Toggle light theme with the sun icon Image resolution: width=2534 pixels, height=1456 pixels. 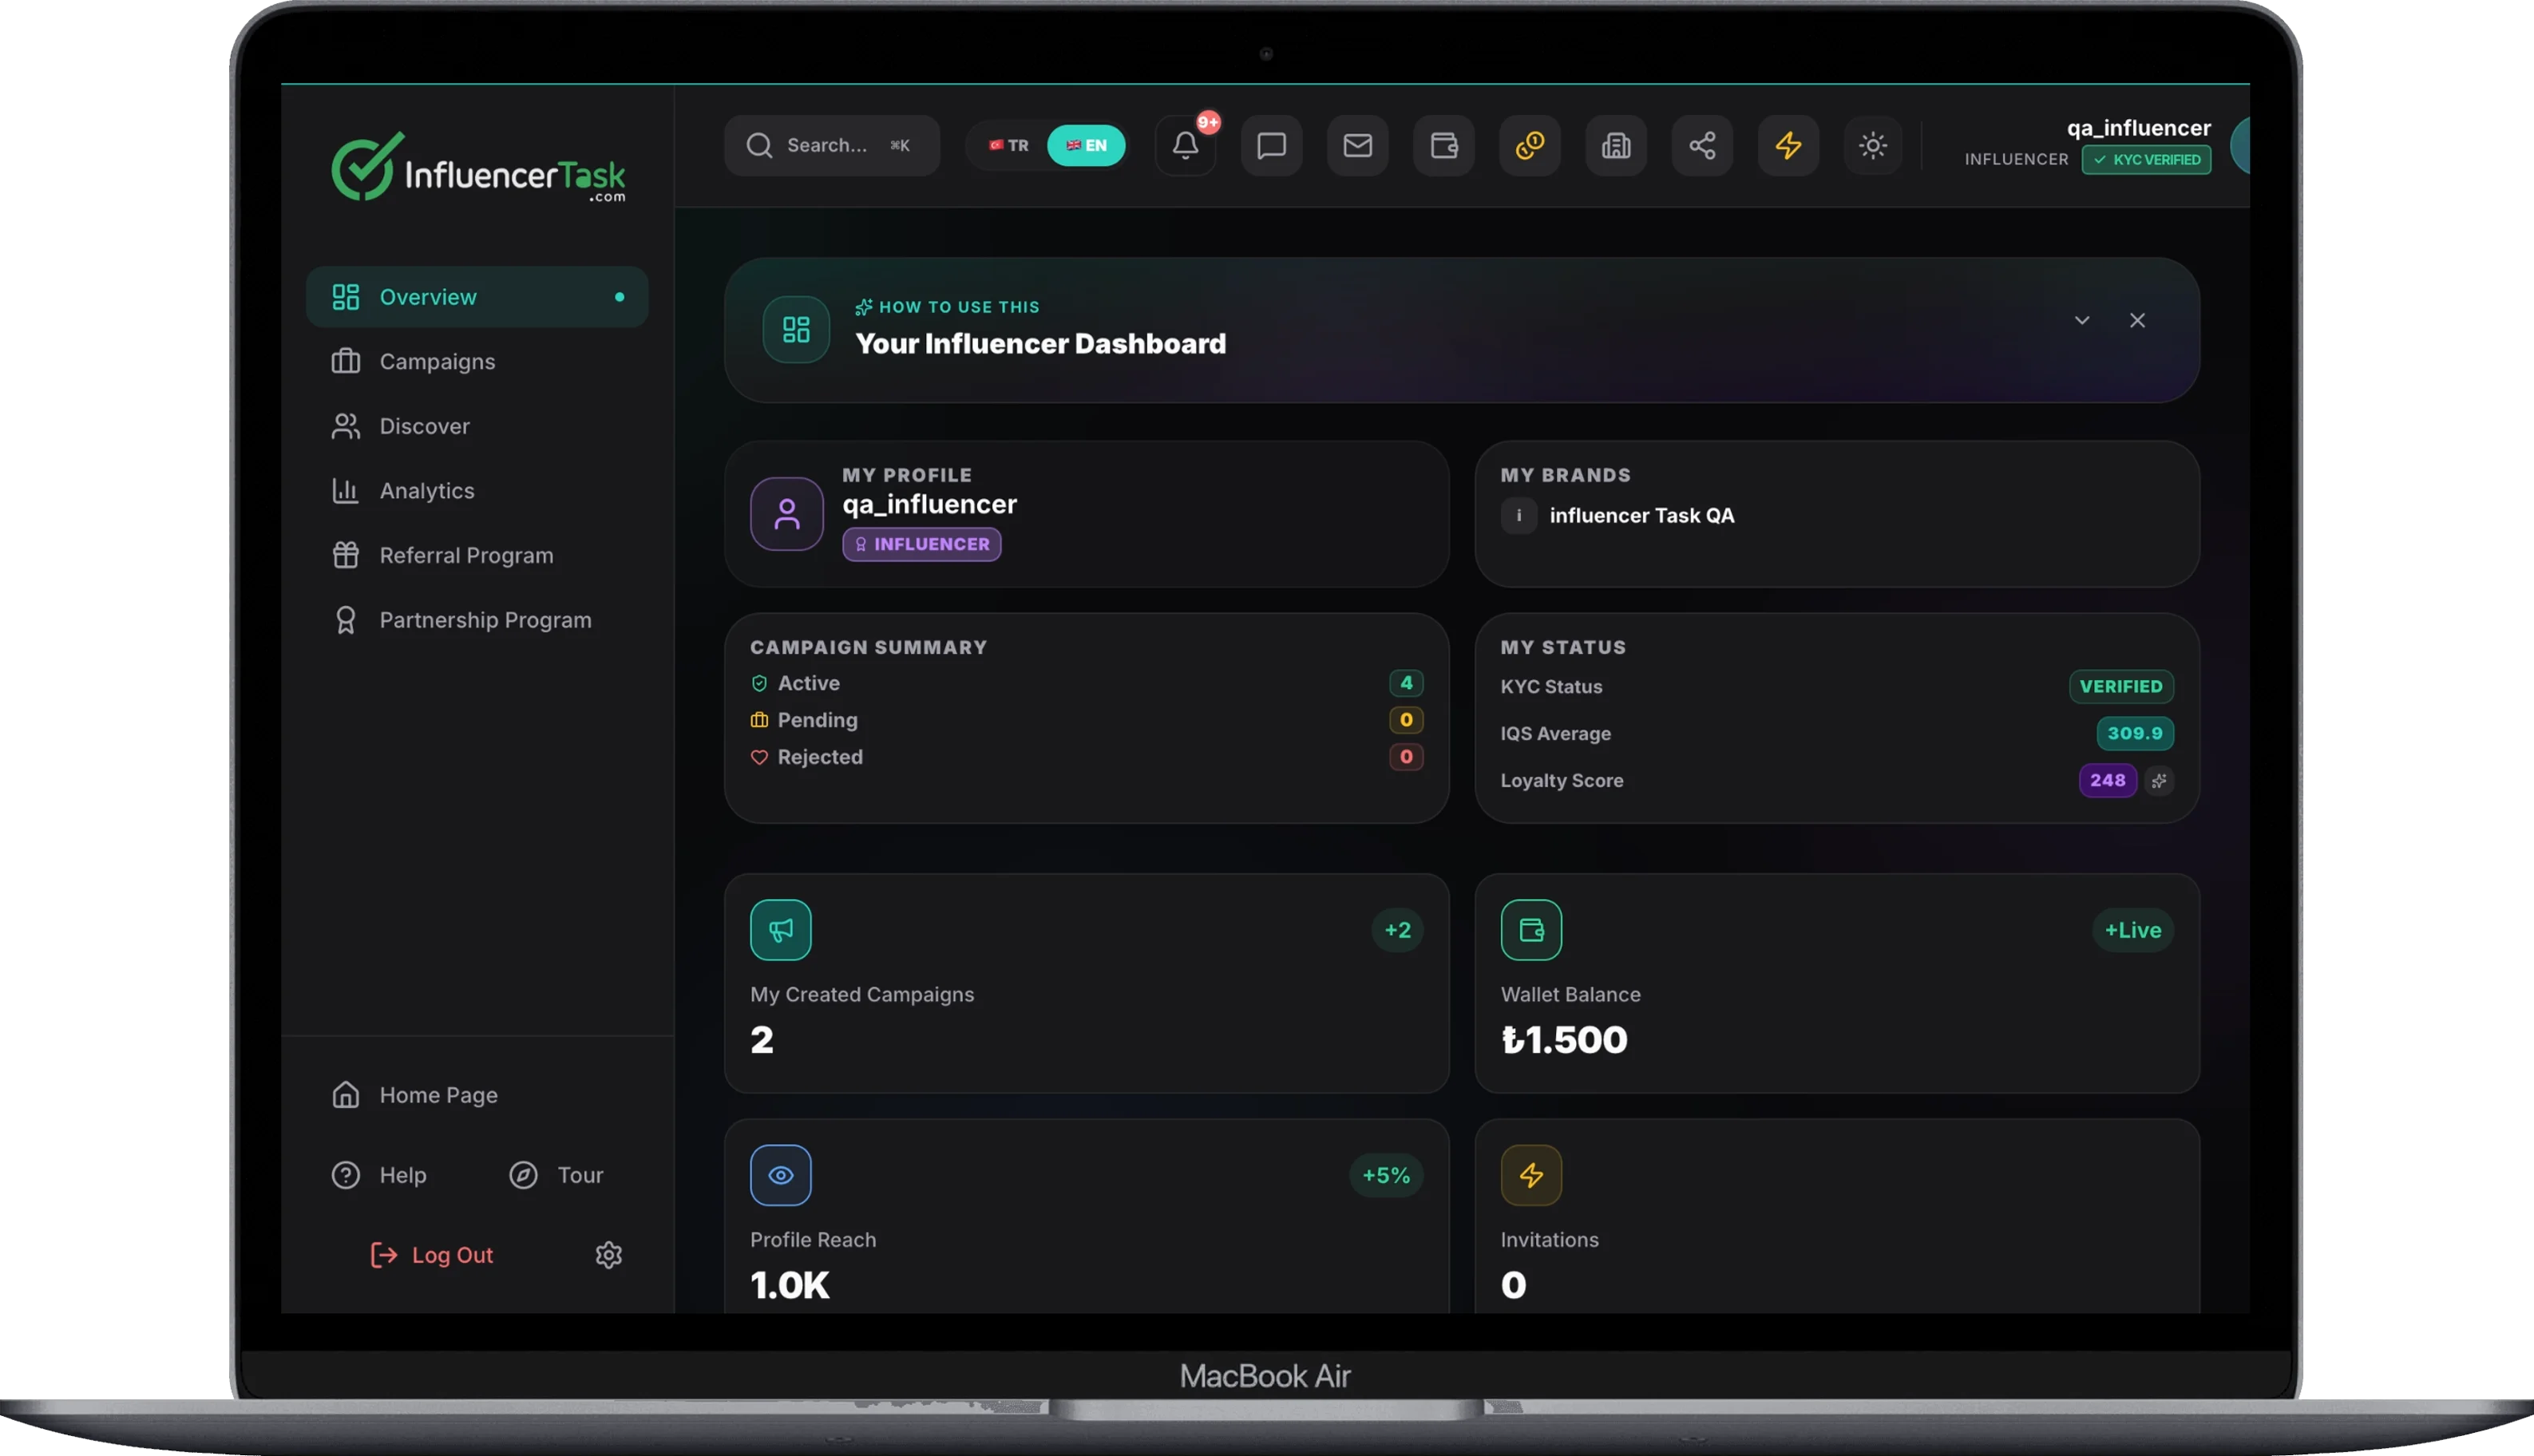(1873, 146)
